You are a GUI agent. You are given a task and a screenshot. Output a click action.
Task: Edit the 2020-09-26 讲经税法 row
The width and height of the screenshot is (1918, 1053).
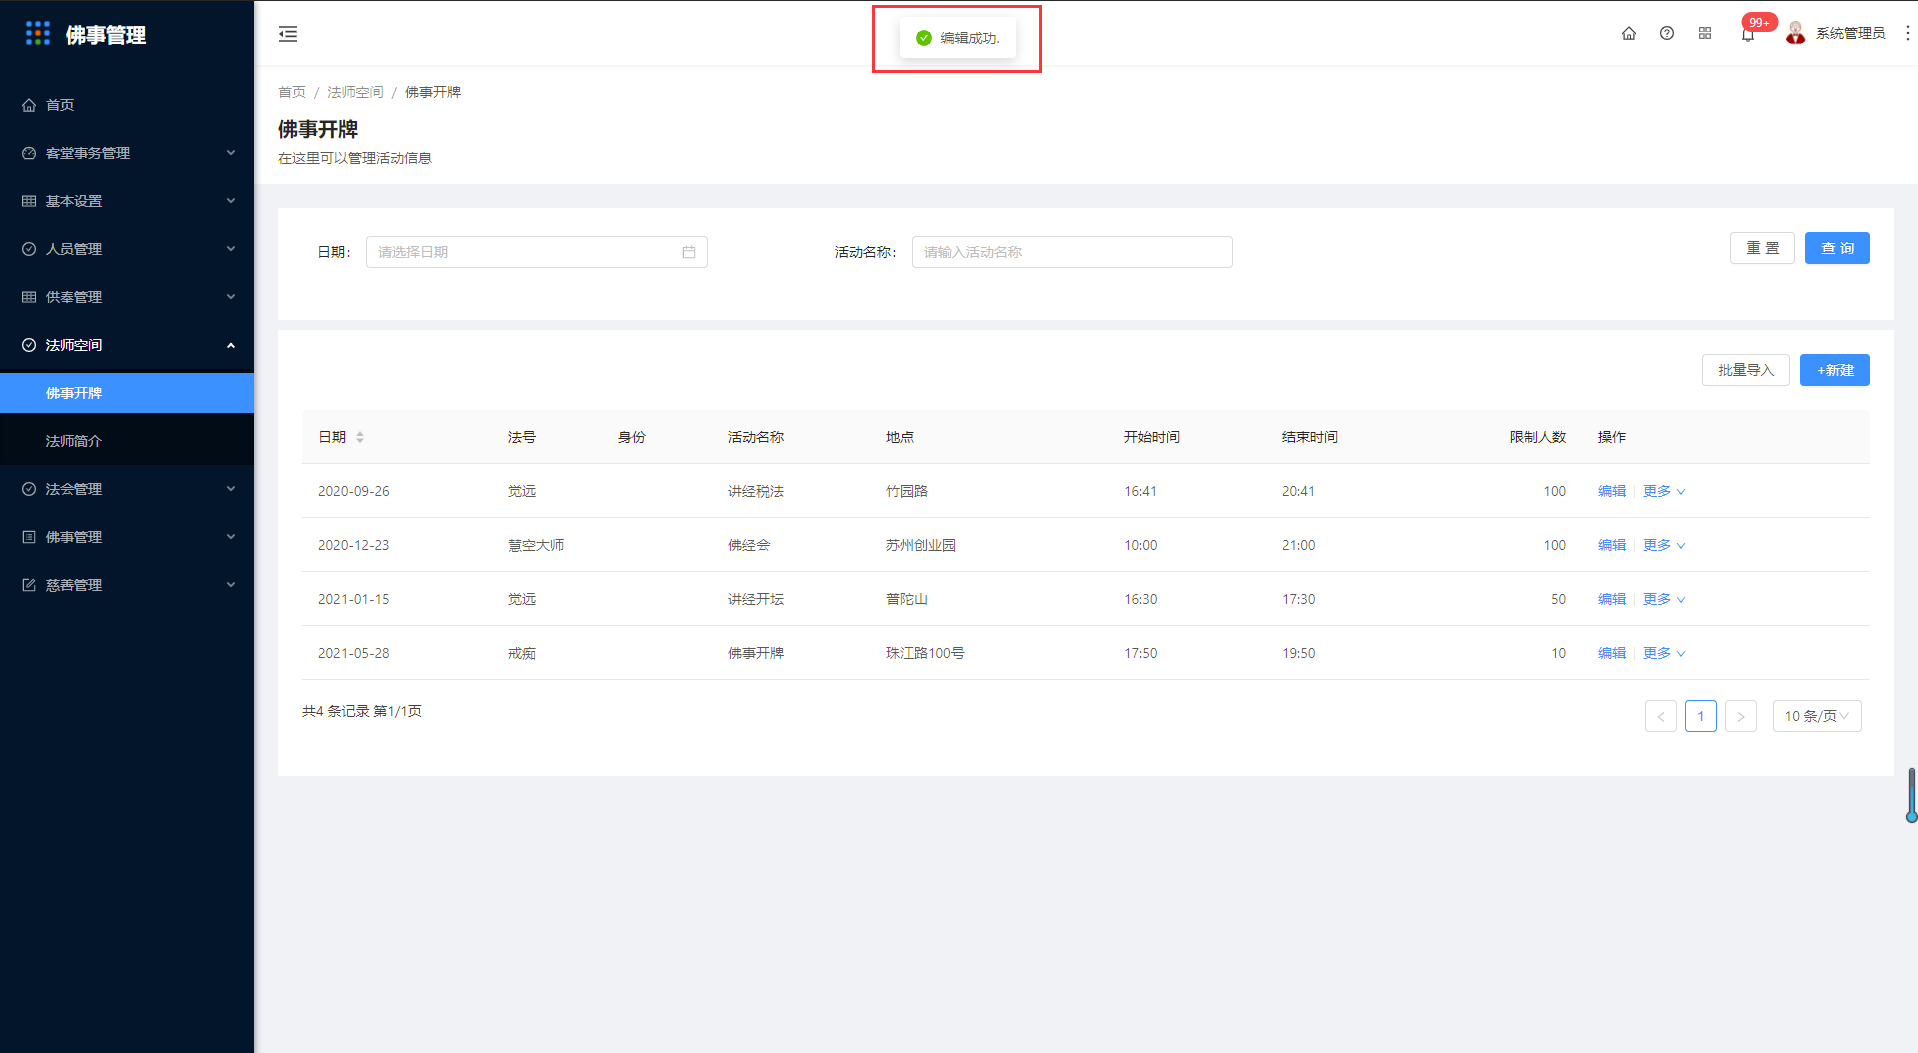1612,491
